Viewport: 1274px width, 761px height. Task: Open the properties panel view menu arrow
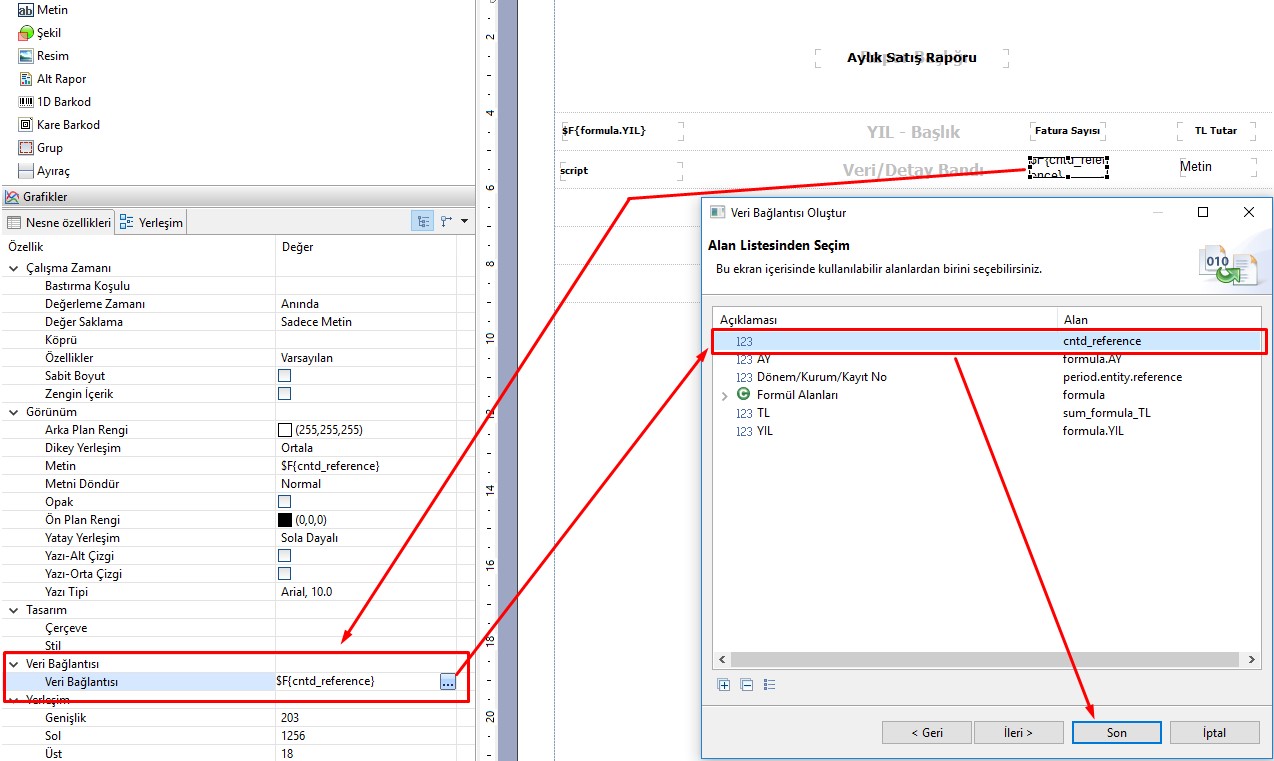[x=465, y=222]
